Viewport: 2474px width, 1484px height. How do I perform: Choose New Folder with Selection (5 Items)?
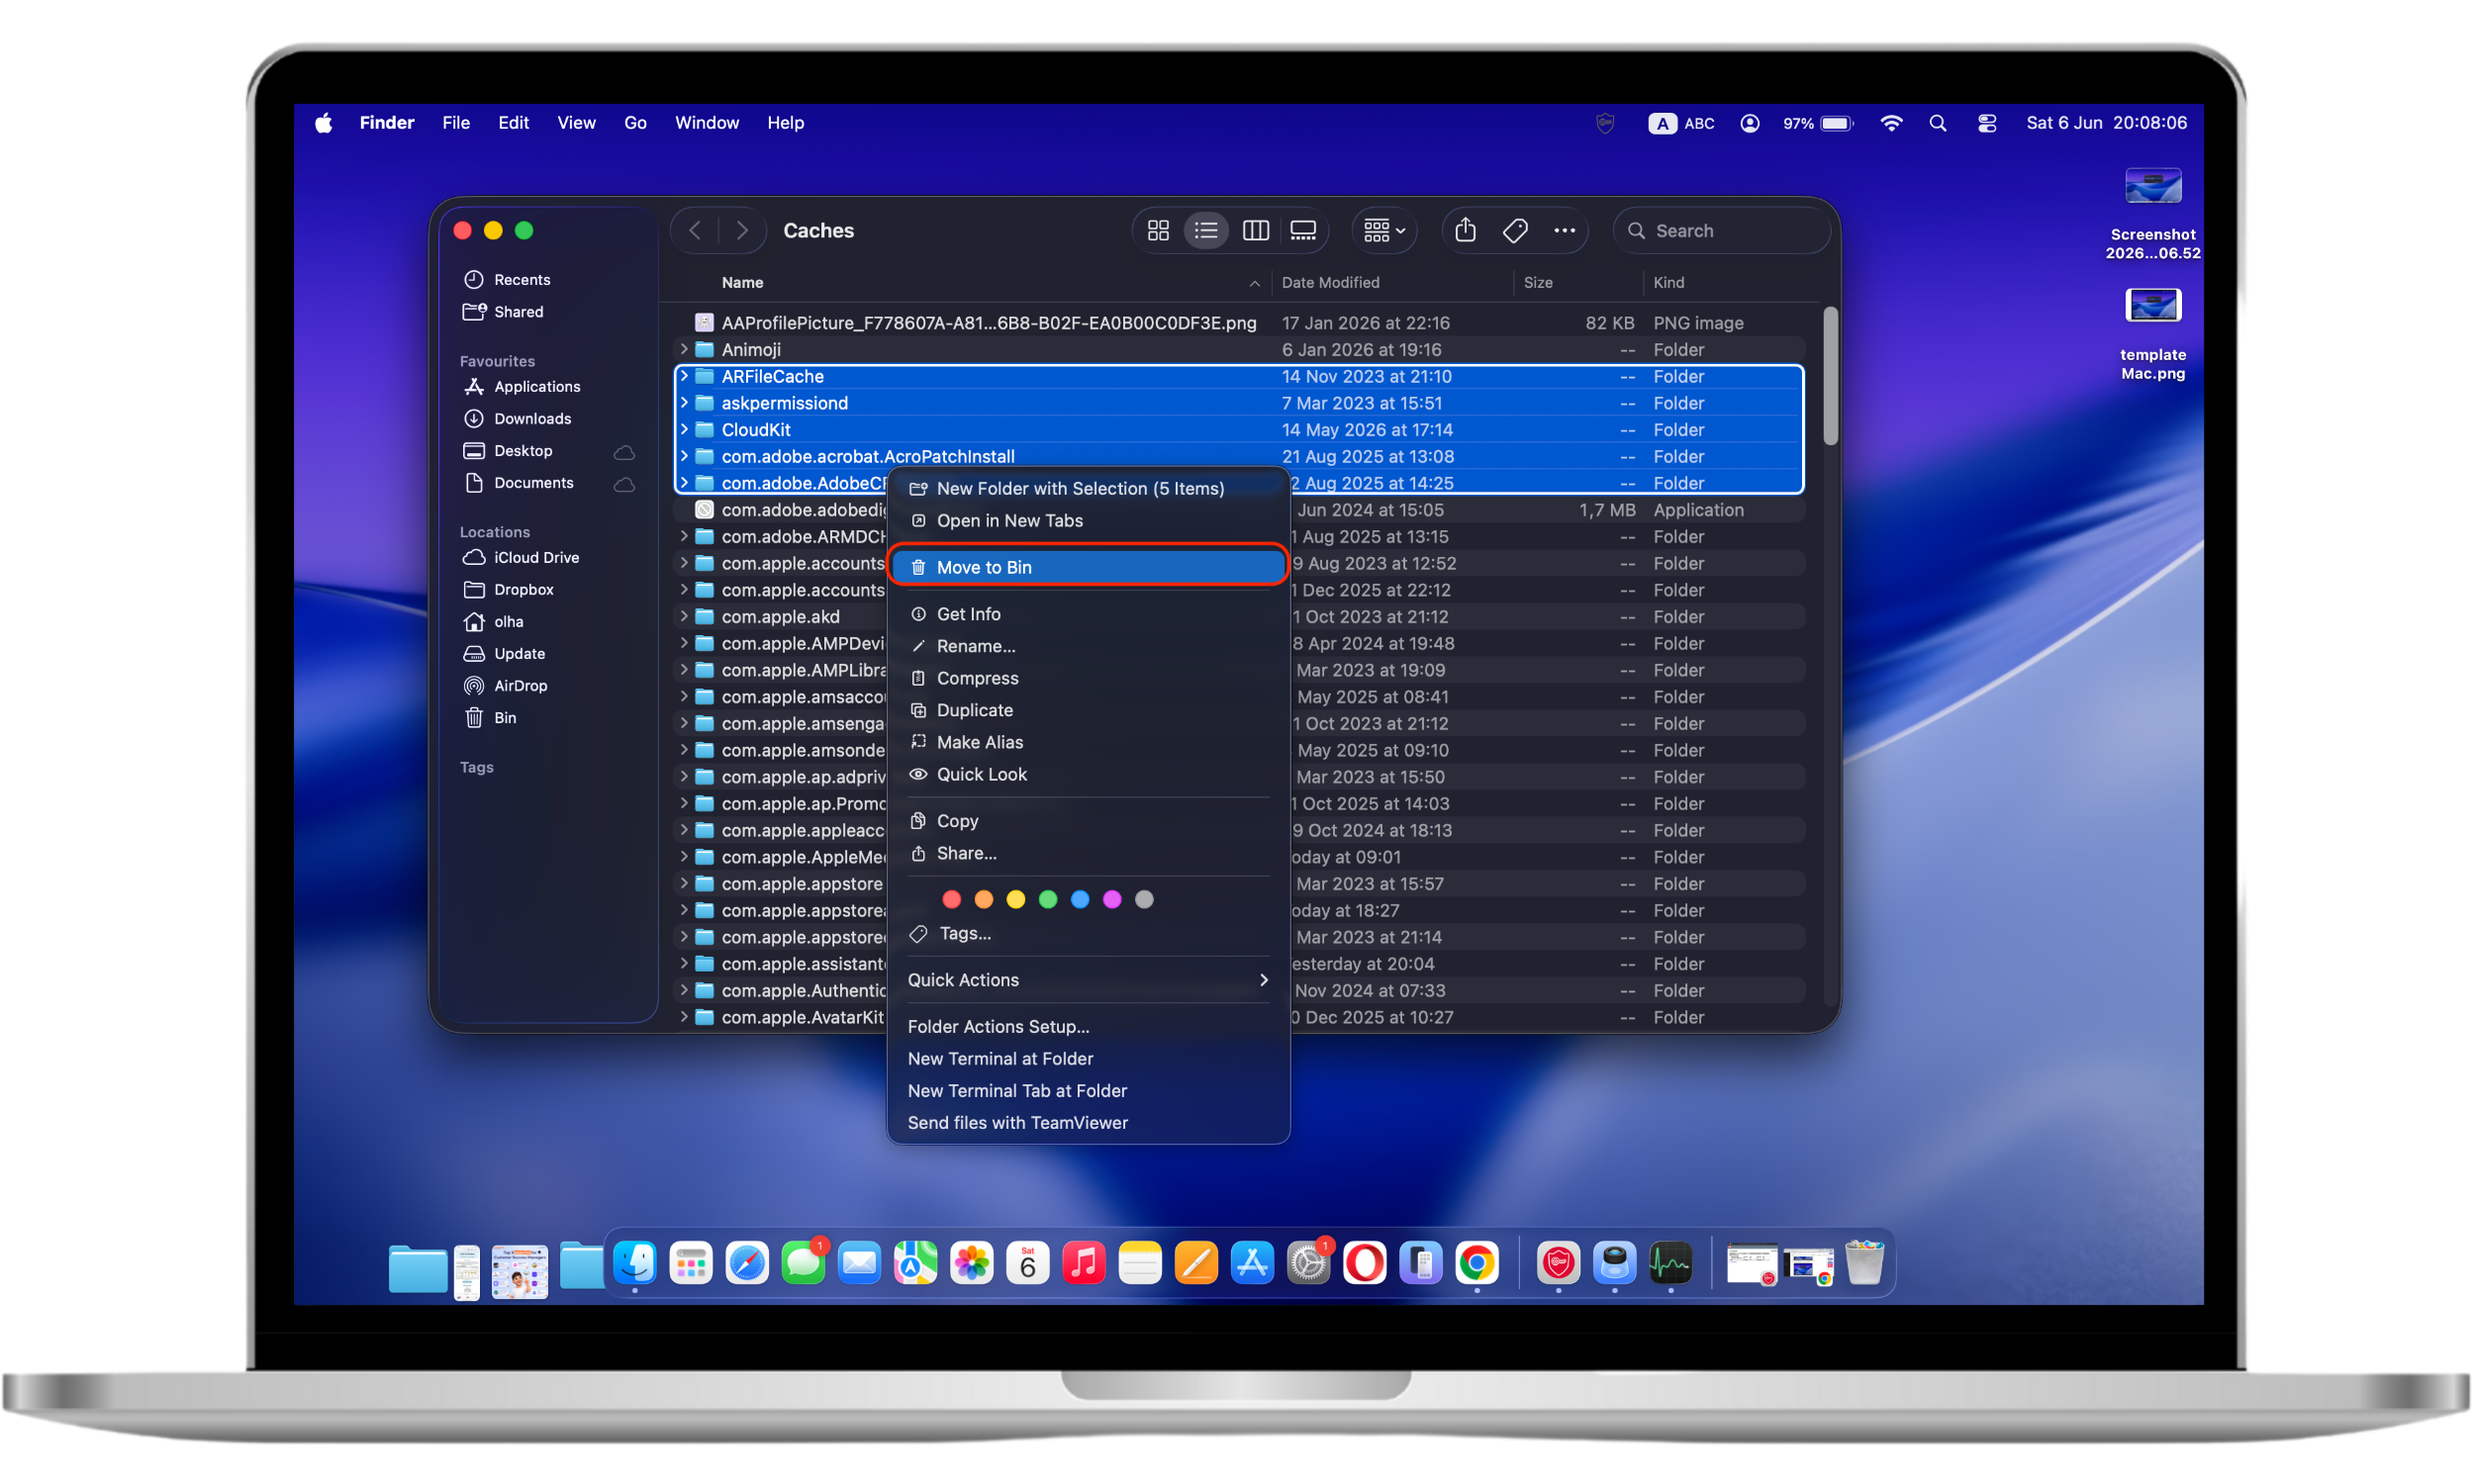(x=1087, y=489)
